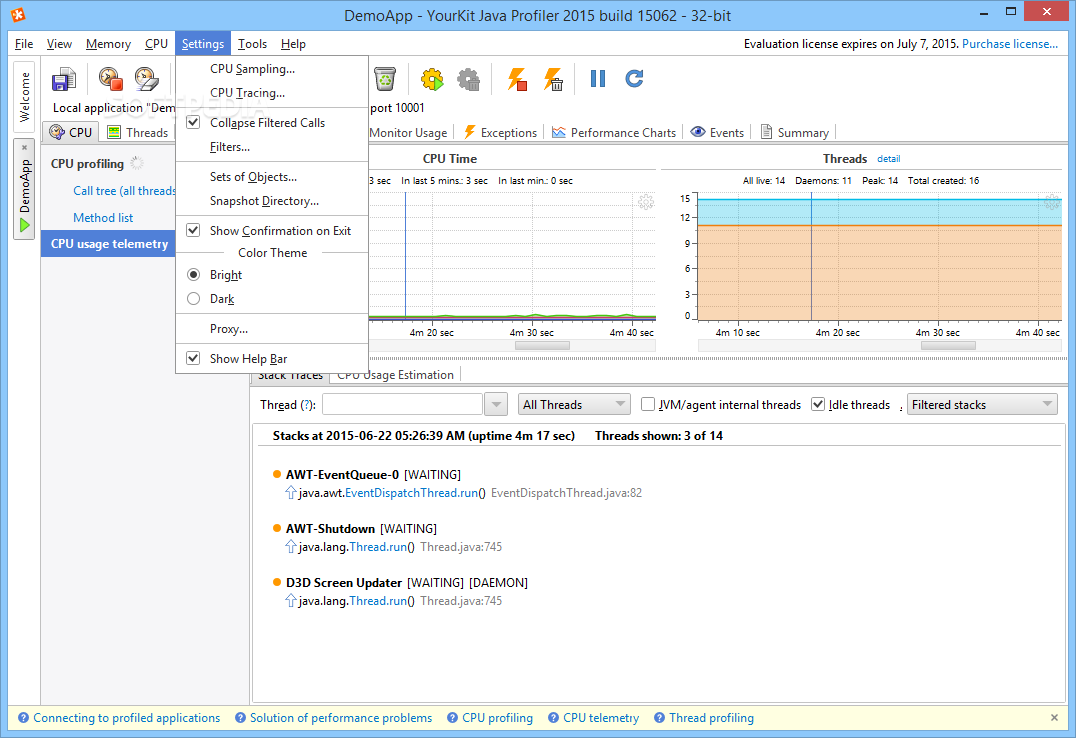Click the stop CPU profiling stopwatch icon

click(x=110, y=79)
